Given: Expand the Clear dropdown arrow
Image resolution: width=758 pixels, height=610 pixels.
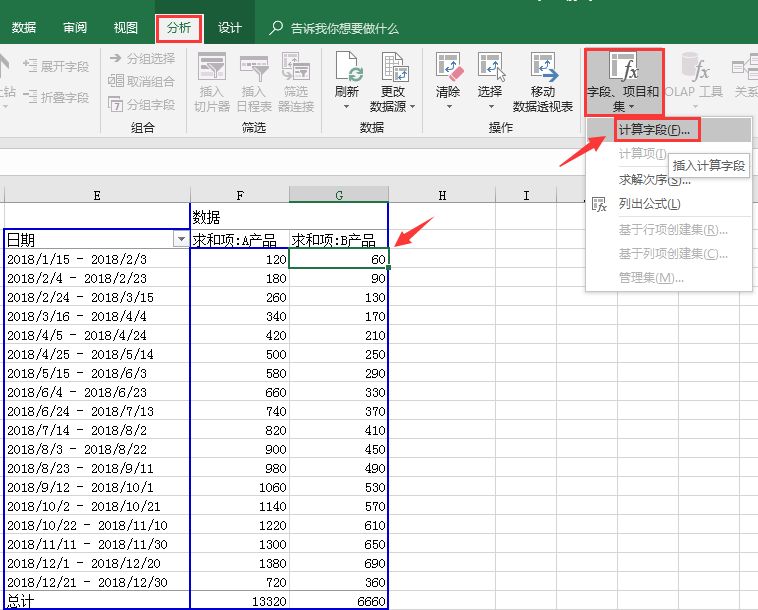Looking at the screenshot, I should (x=449, y=106).
